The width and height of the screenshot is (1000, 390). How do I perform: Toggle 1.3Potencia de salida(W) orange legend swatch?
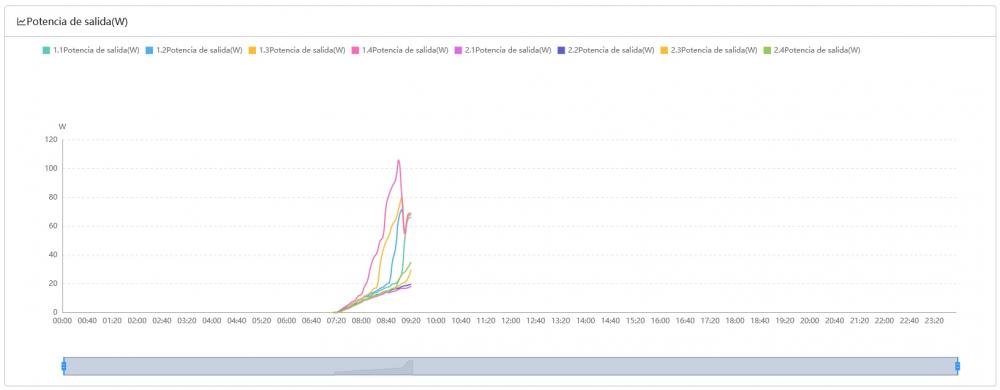tap(253, 50)
